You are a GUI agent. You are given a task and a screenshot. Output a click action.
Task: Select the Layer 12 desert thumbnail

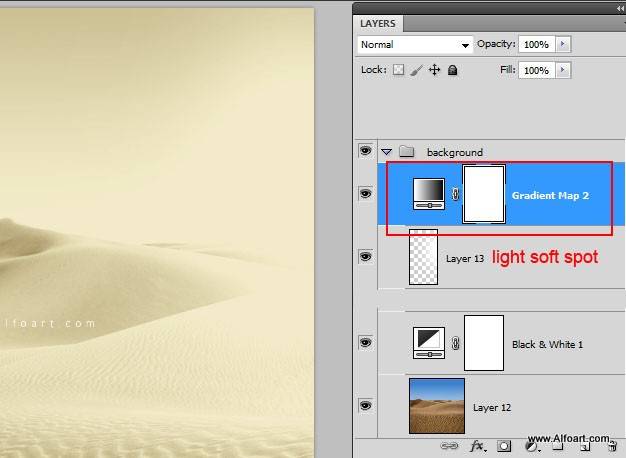point(437,406)
